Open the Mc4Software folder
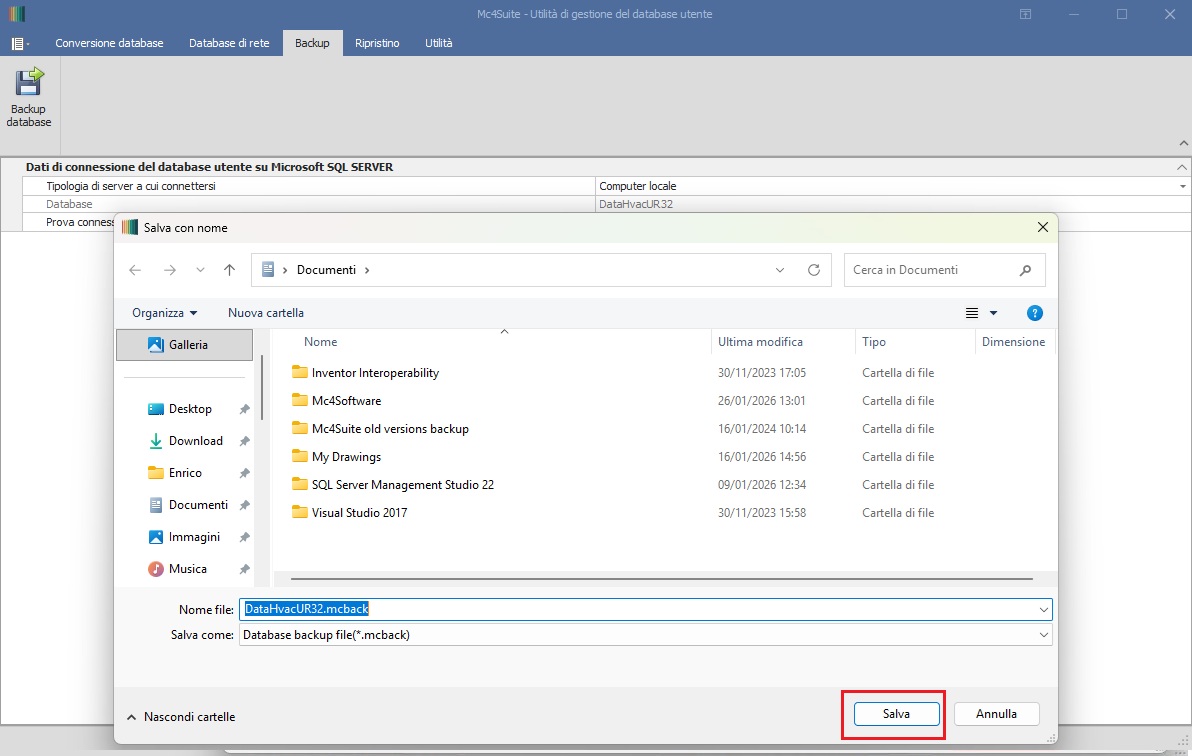 point(346,401)
